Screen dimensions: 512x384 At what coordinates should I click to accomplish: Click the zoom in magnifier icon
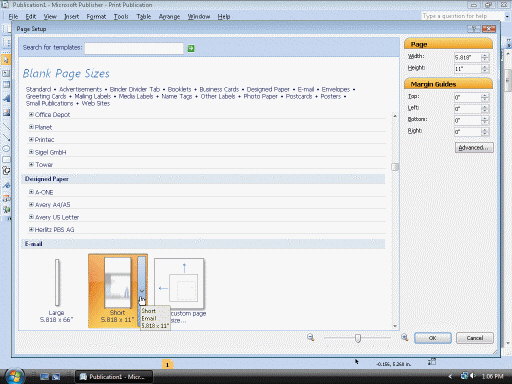click(405, 337)
